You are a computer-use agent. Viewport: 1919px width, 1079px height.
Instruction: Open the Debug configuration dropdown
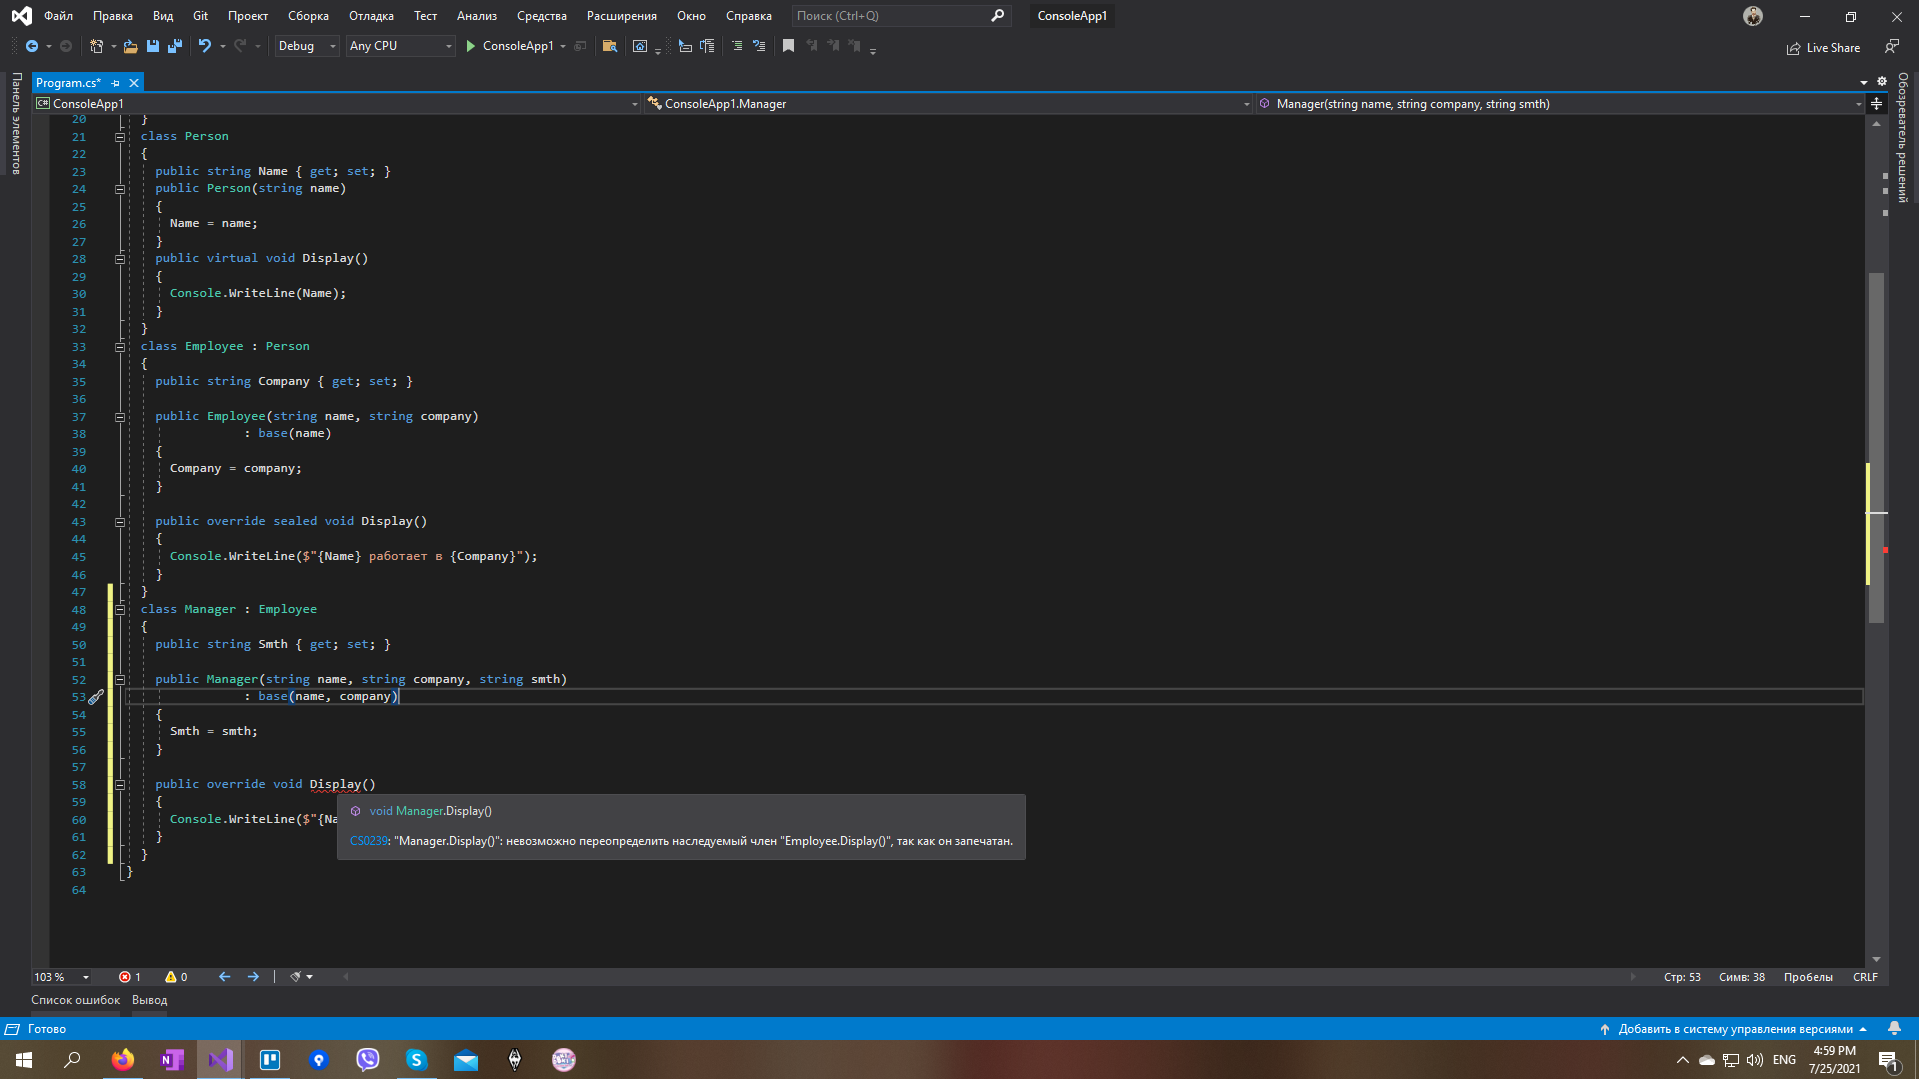[306, 46]
